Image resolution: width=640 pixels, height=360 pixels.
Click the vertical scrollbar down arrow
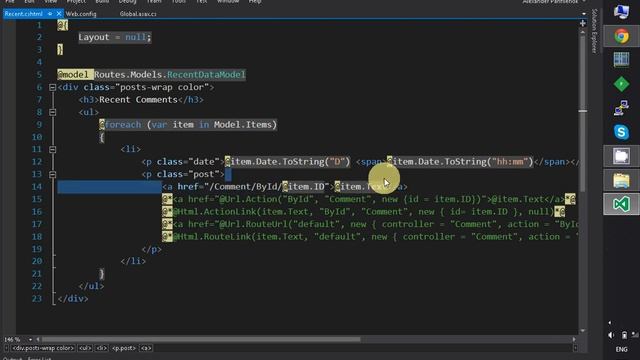click(583, 331)
